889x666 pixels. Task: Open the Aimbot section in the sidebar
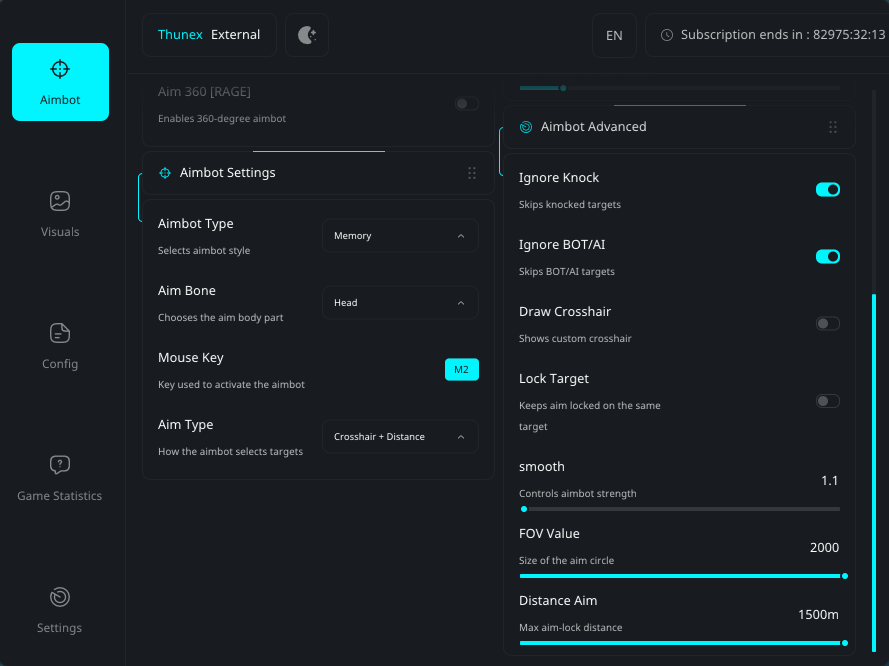60,82
